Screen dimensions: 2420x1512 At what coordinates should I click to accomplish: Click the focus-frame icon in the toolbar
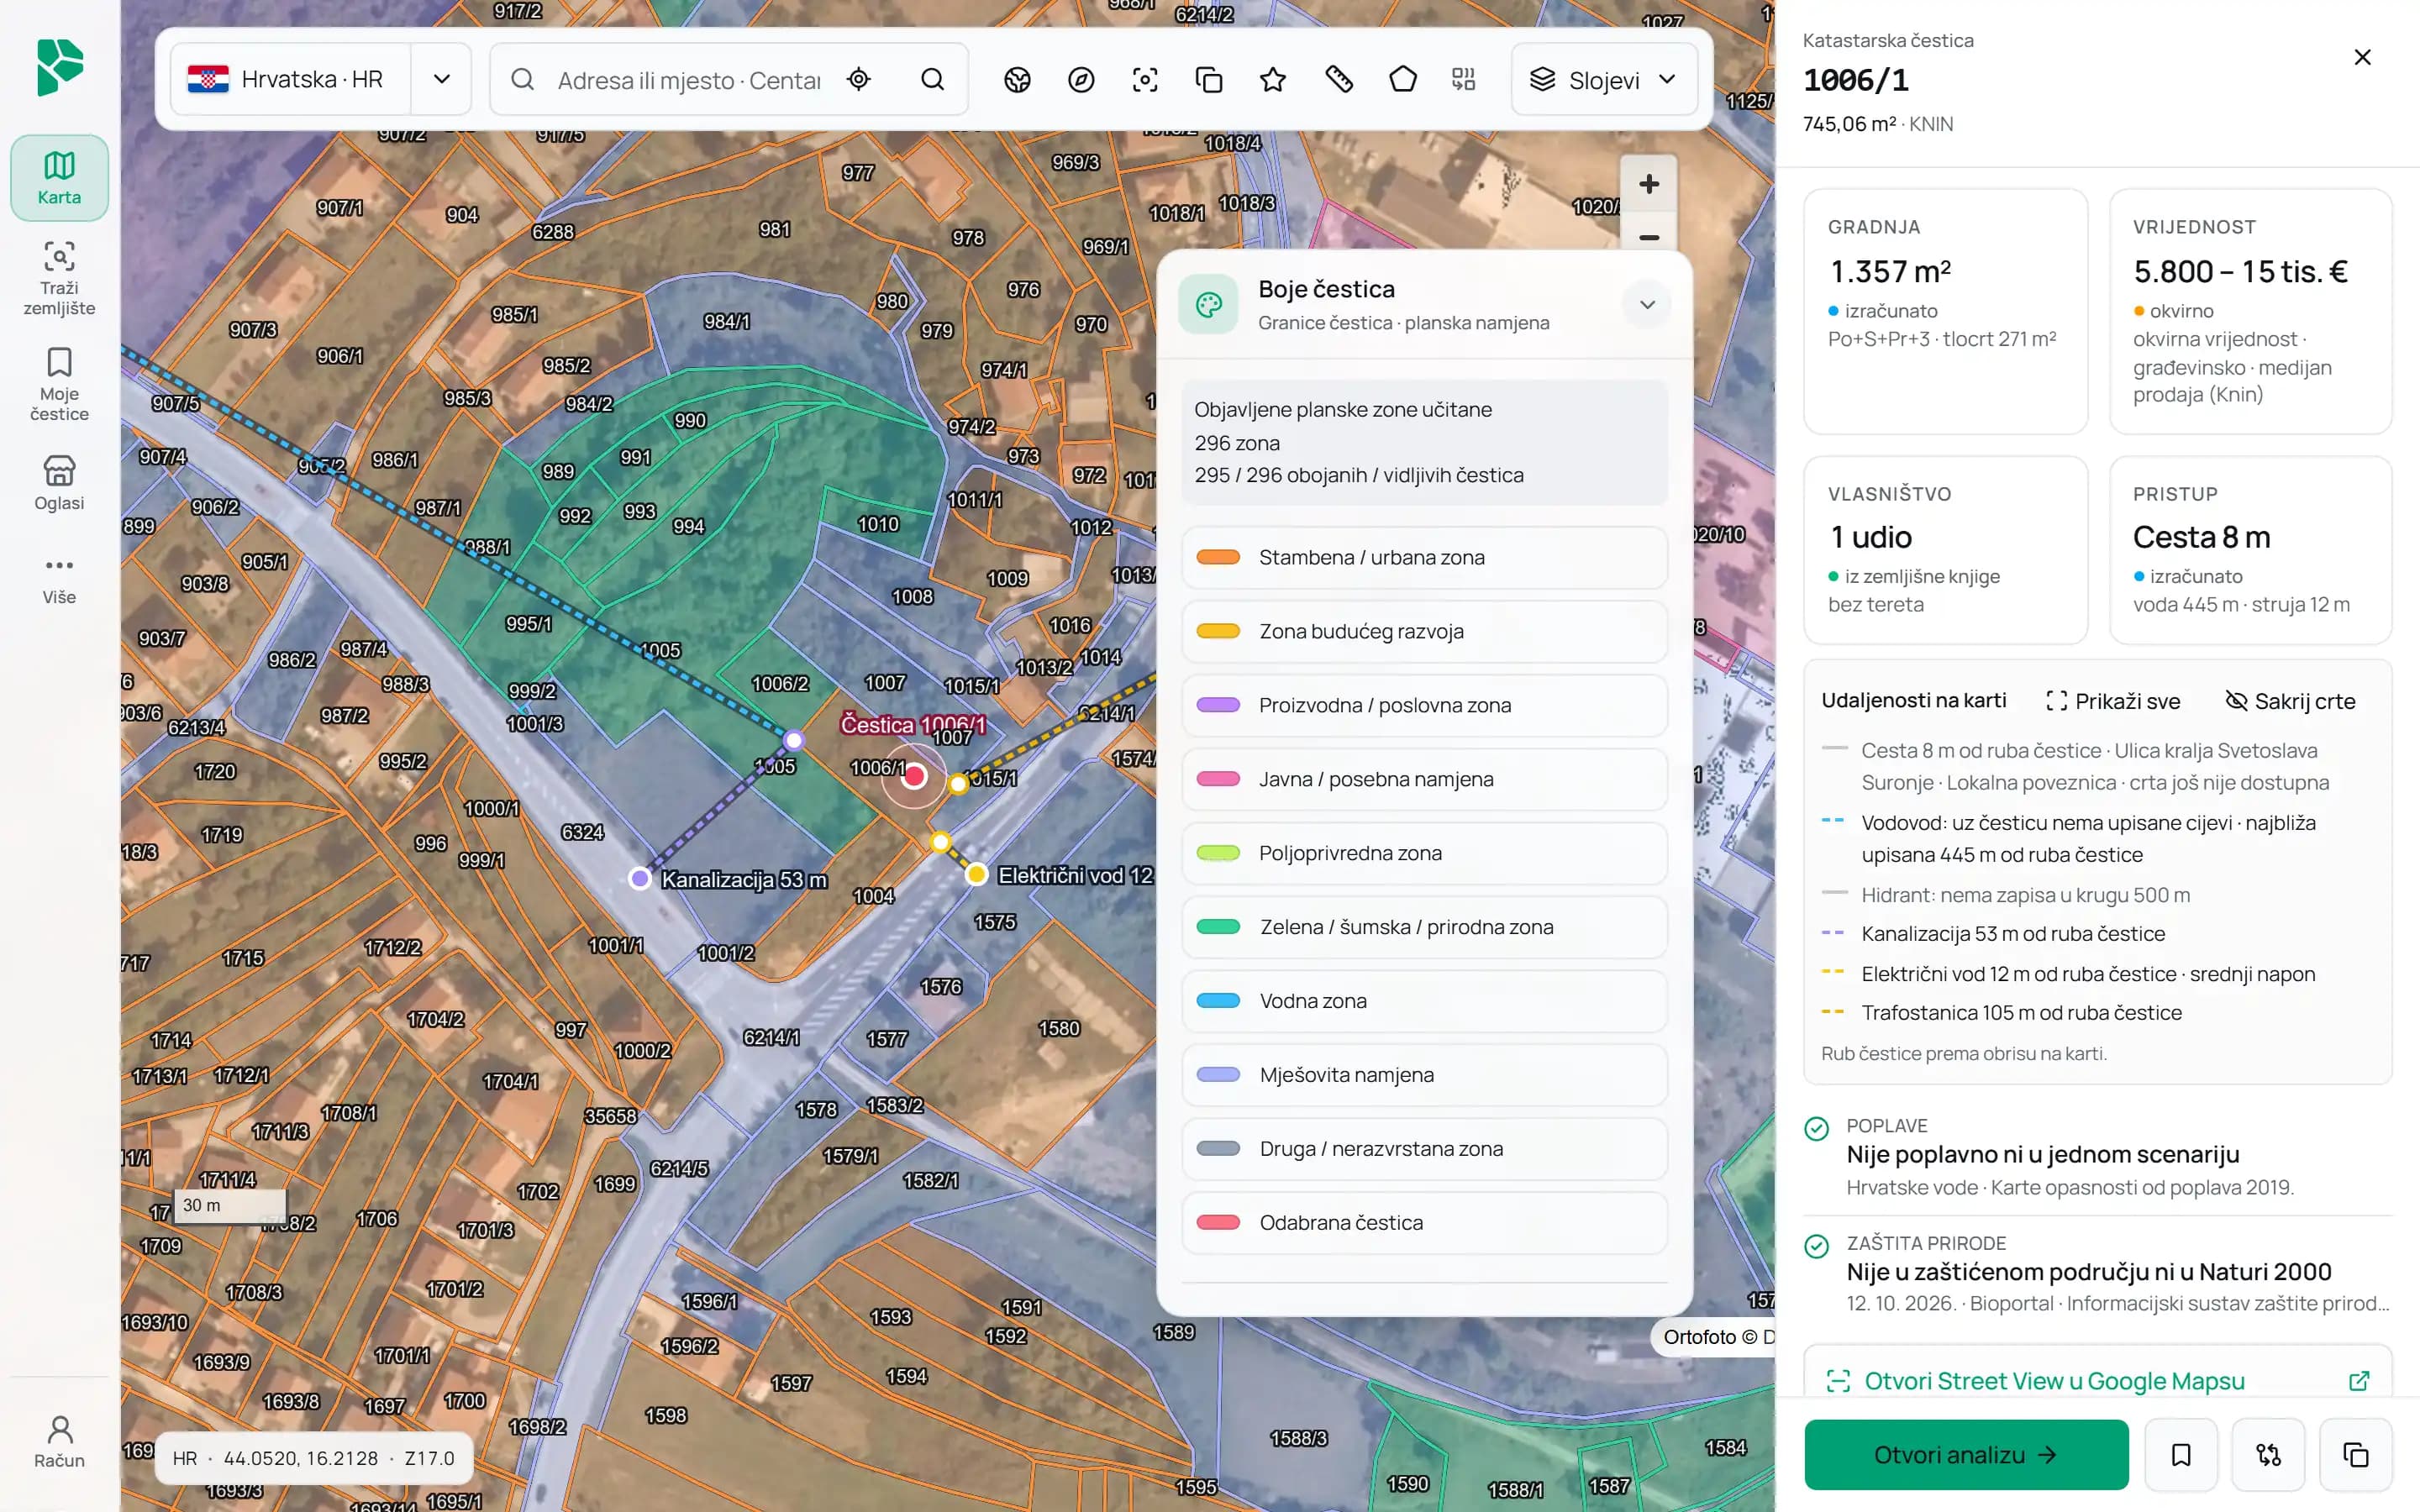[1145, 80]
